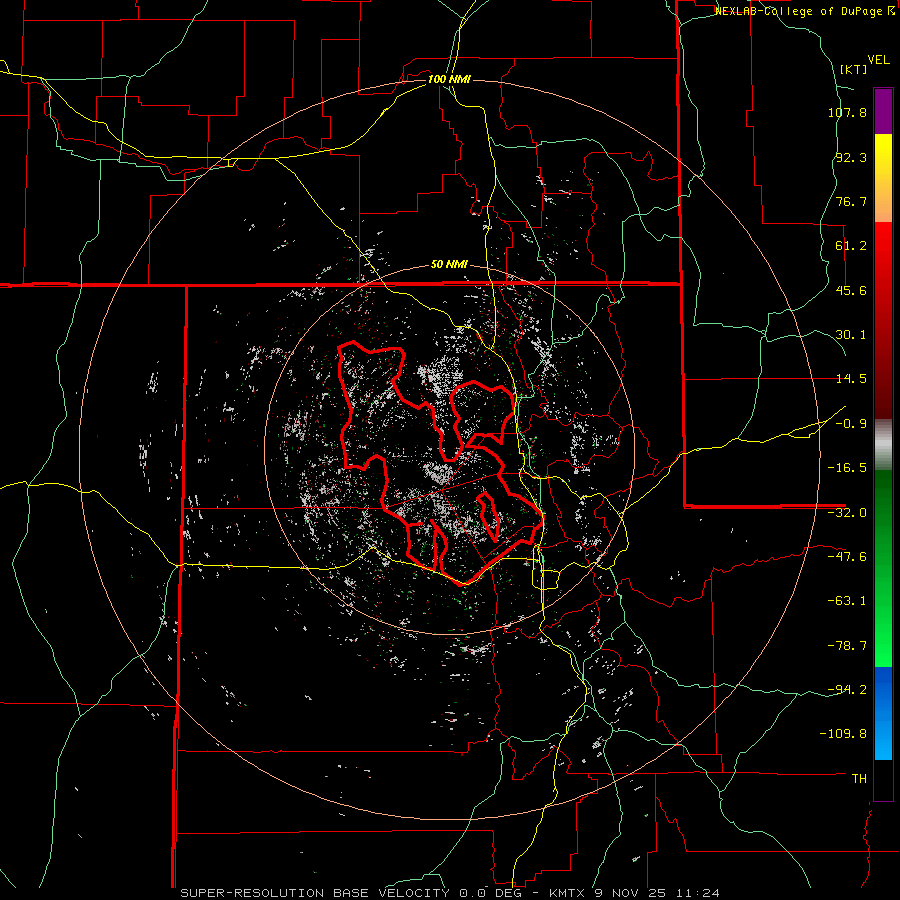Click the -109.8 scale value
900x900 pixels.
pos(845,733)
